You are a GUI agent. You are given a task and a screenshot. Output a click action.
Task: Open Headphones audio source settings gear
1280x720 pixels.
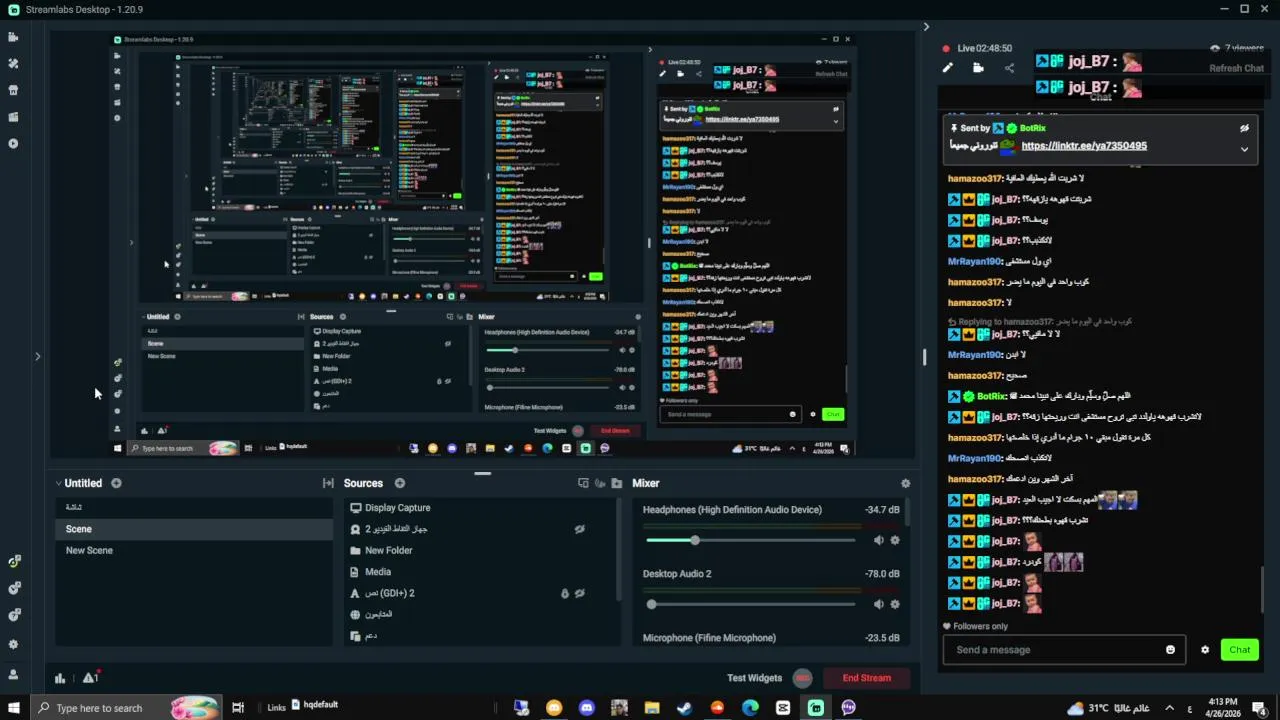(895, 540)
